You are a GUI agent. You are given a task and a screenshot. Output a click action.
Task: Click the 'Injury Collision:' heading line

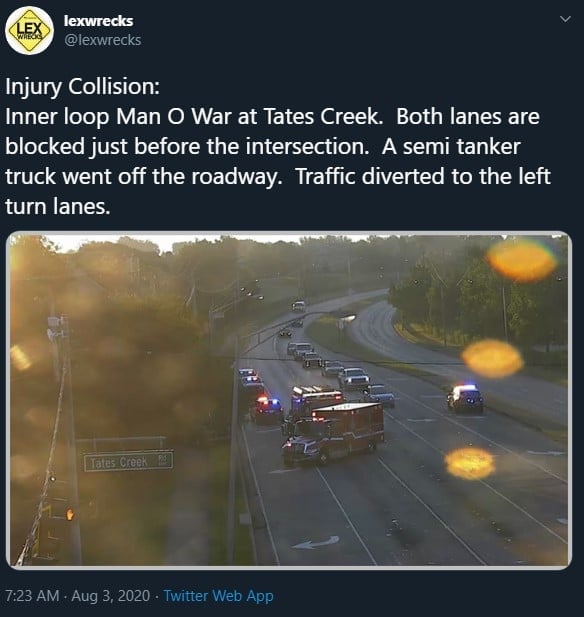[83, 86]
